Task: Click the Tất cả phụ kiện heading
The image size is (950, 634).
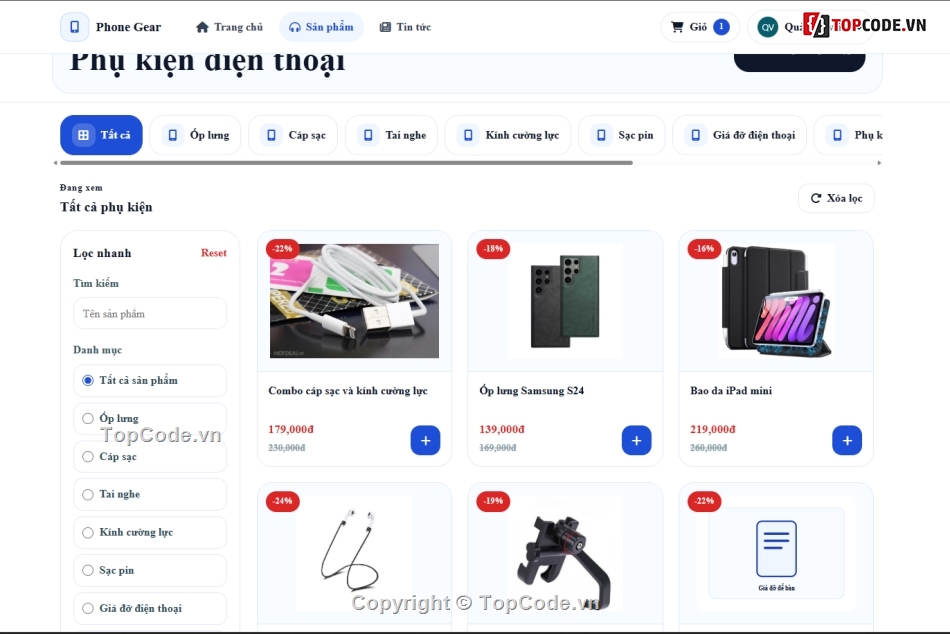Action: coord(106,207)
